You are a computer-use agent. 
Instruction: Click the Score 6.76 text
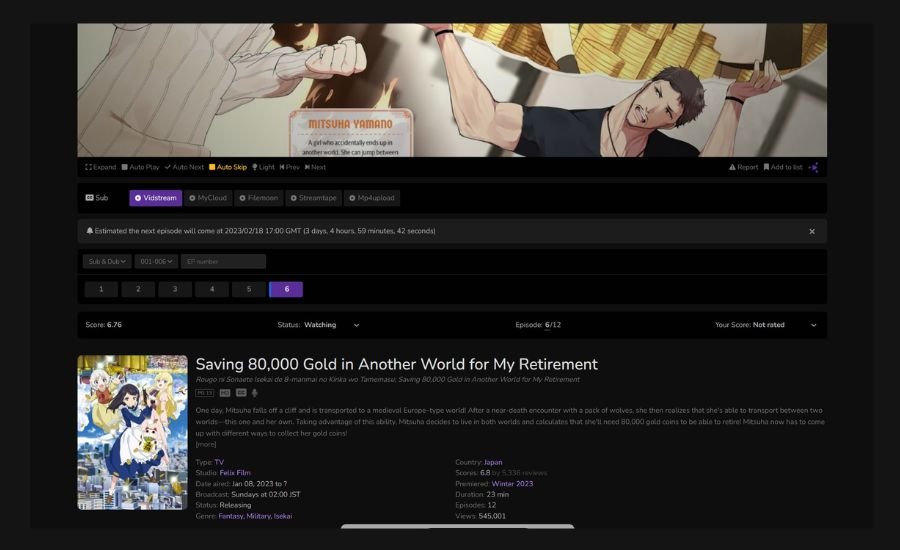pyautogui.click(x=103, y=325)
